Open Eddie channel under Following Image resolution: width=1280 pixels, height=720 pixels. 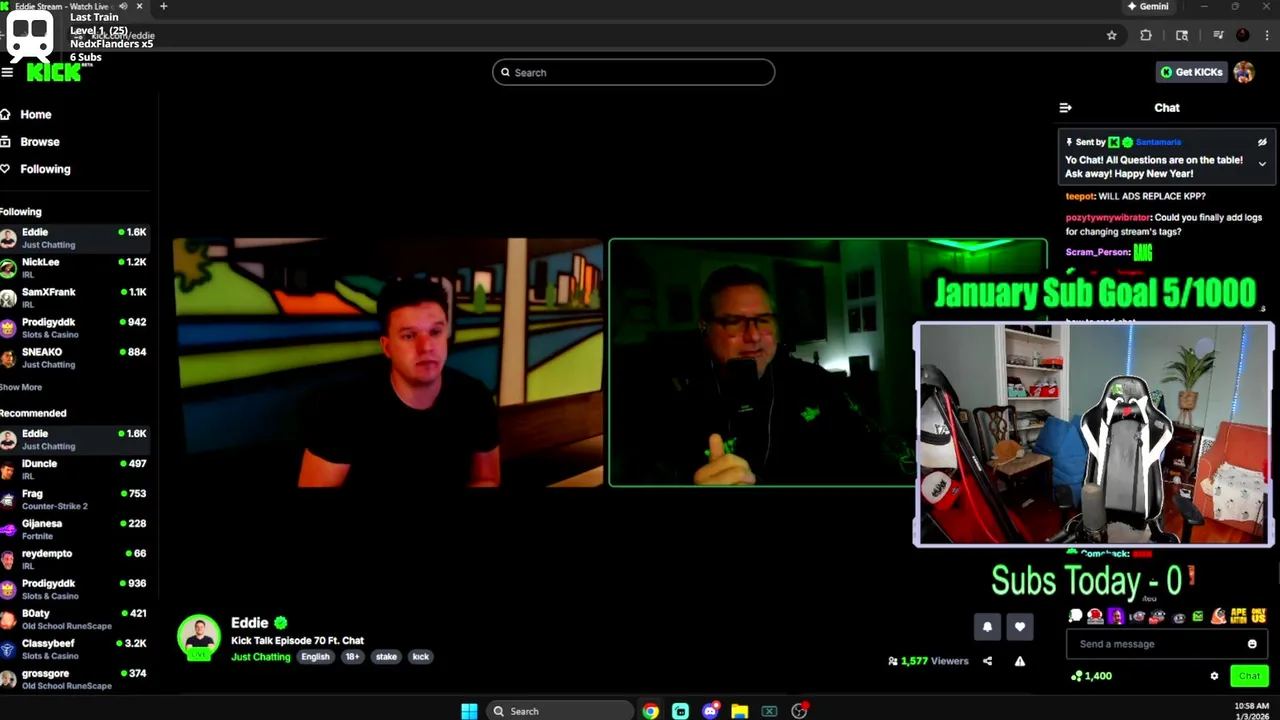click(x=75, y=238)
